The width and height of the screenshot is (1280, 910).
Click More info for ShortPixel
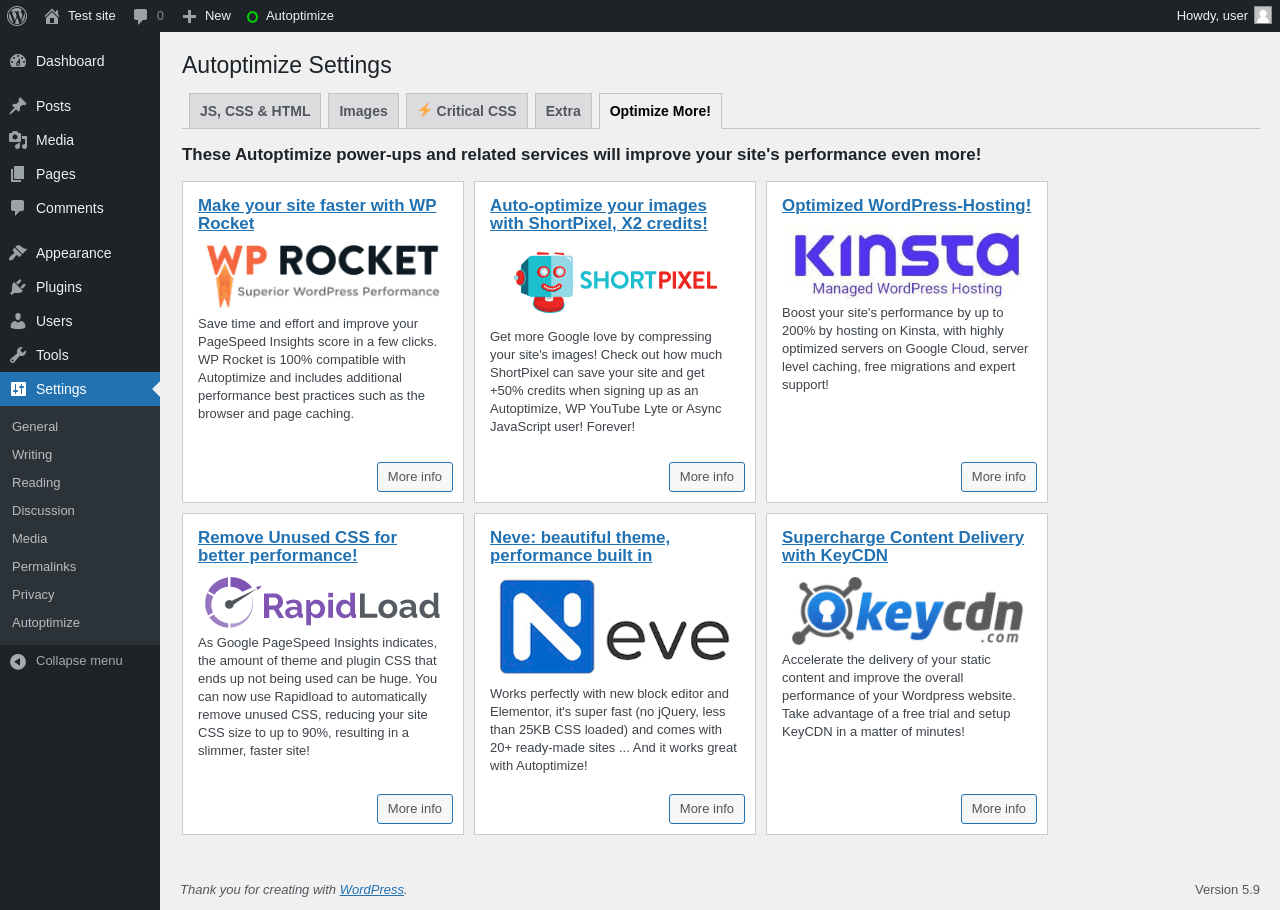click(x=707, y=477)
